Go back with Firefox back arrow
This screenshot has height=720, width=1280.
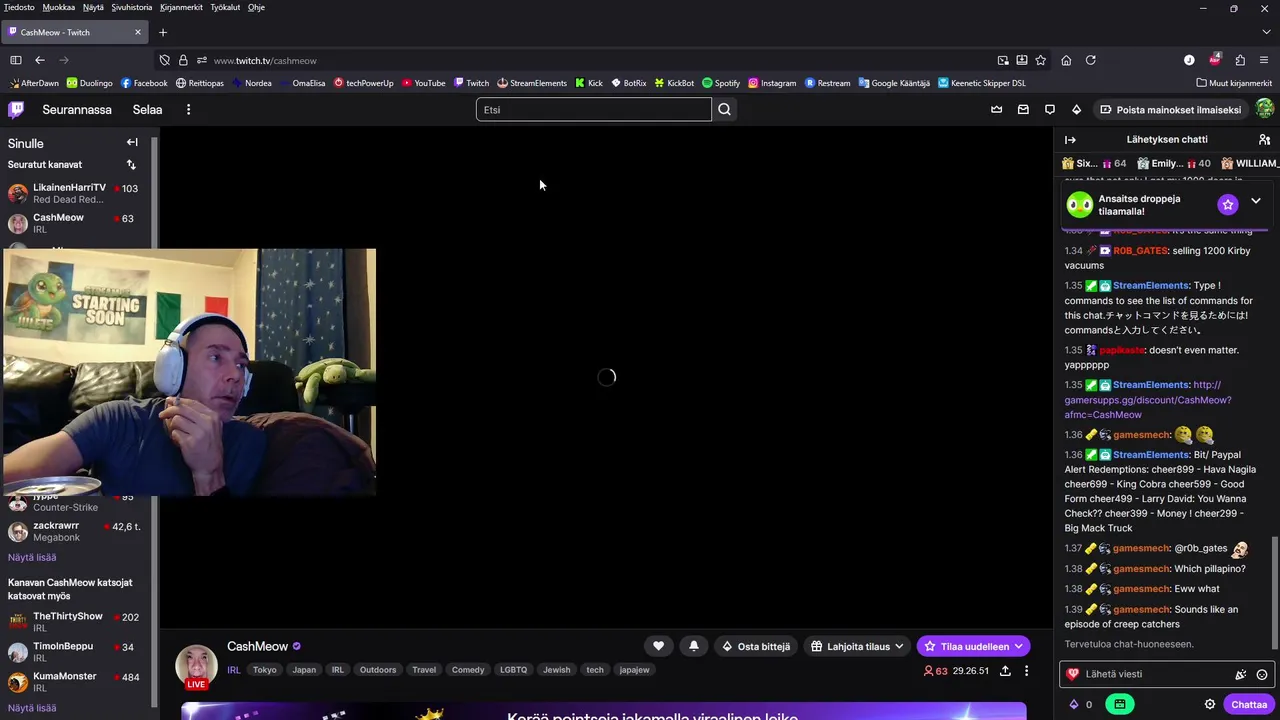coord(40,60)
